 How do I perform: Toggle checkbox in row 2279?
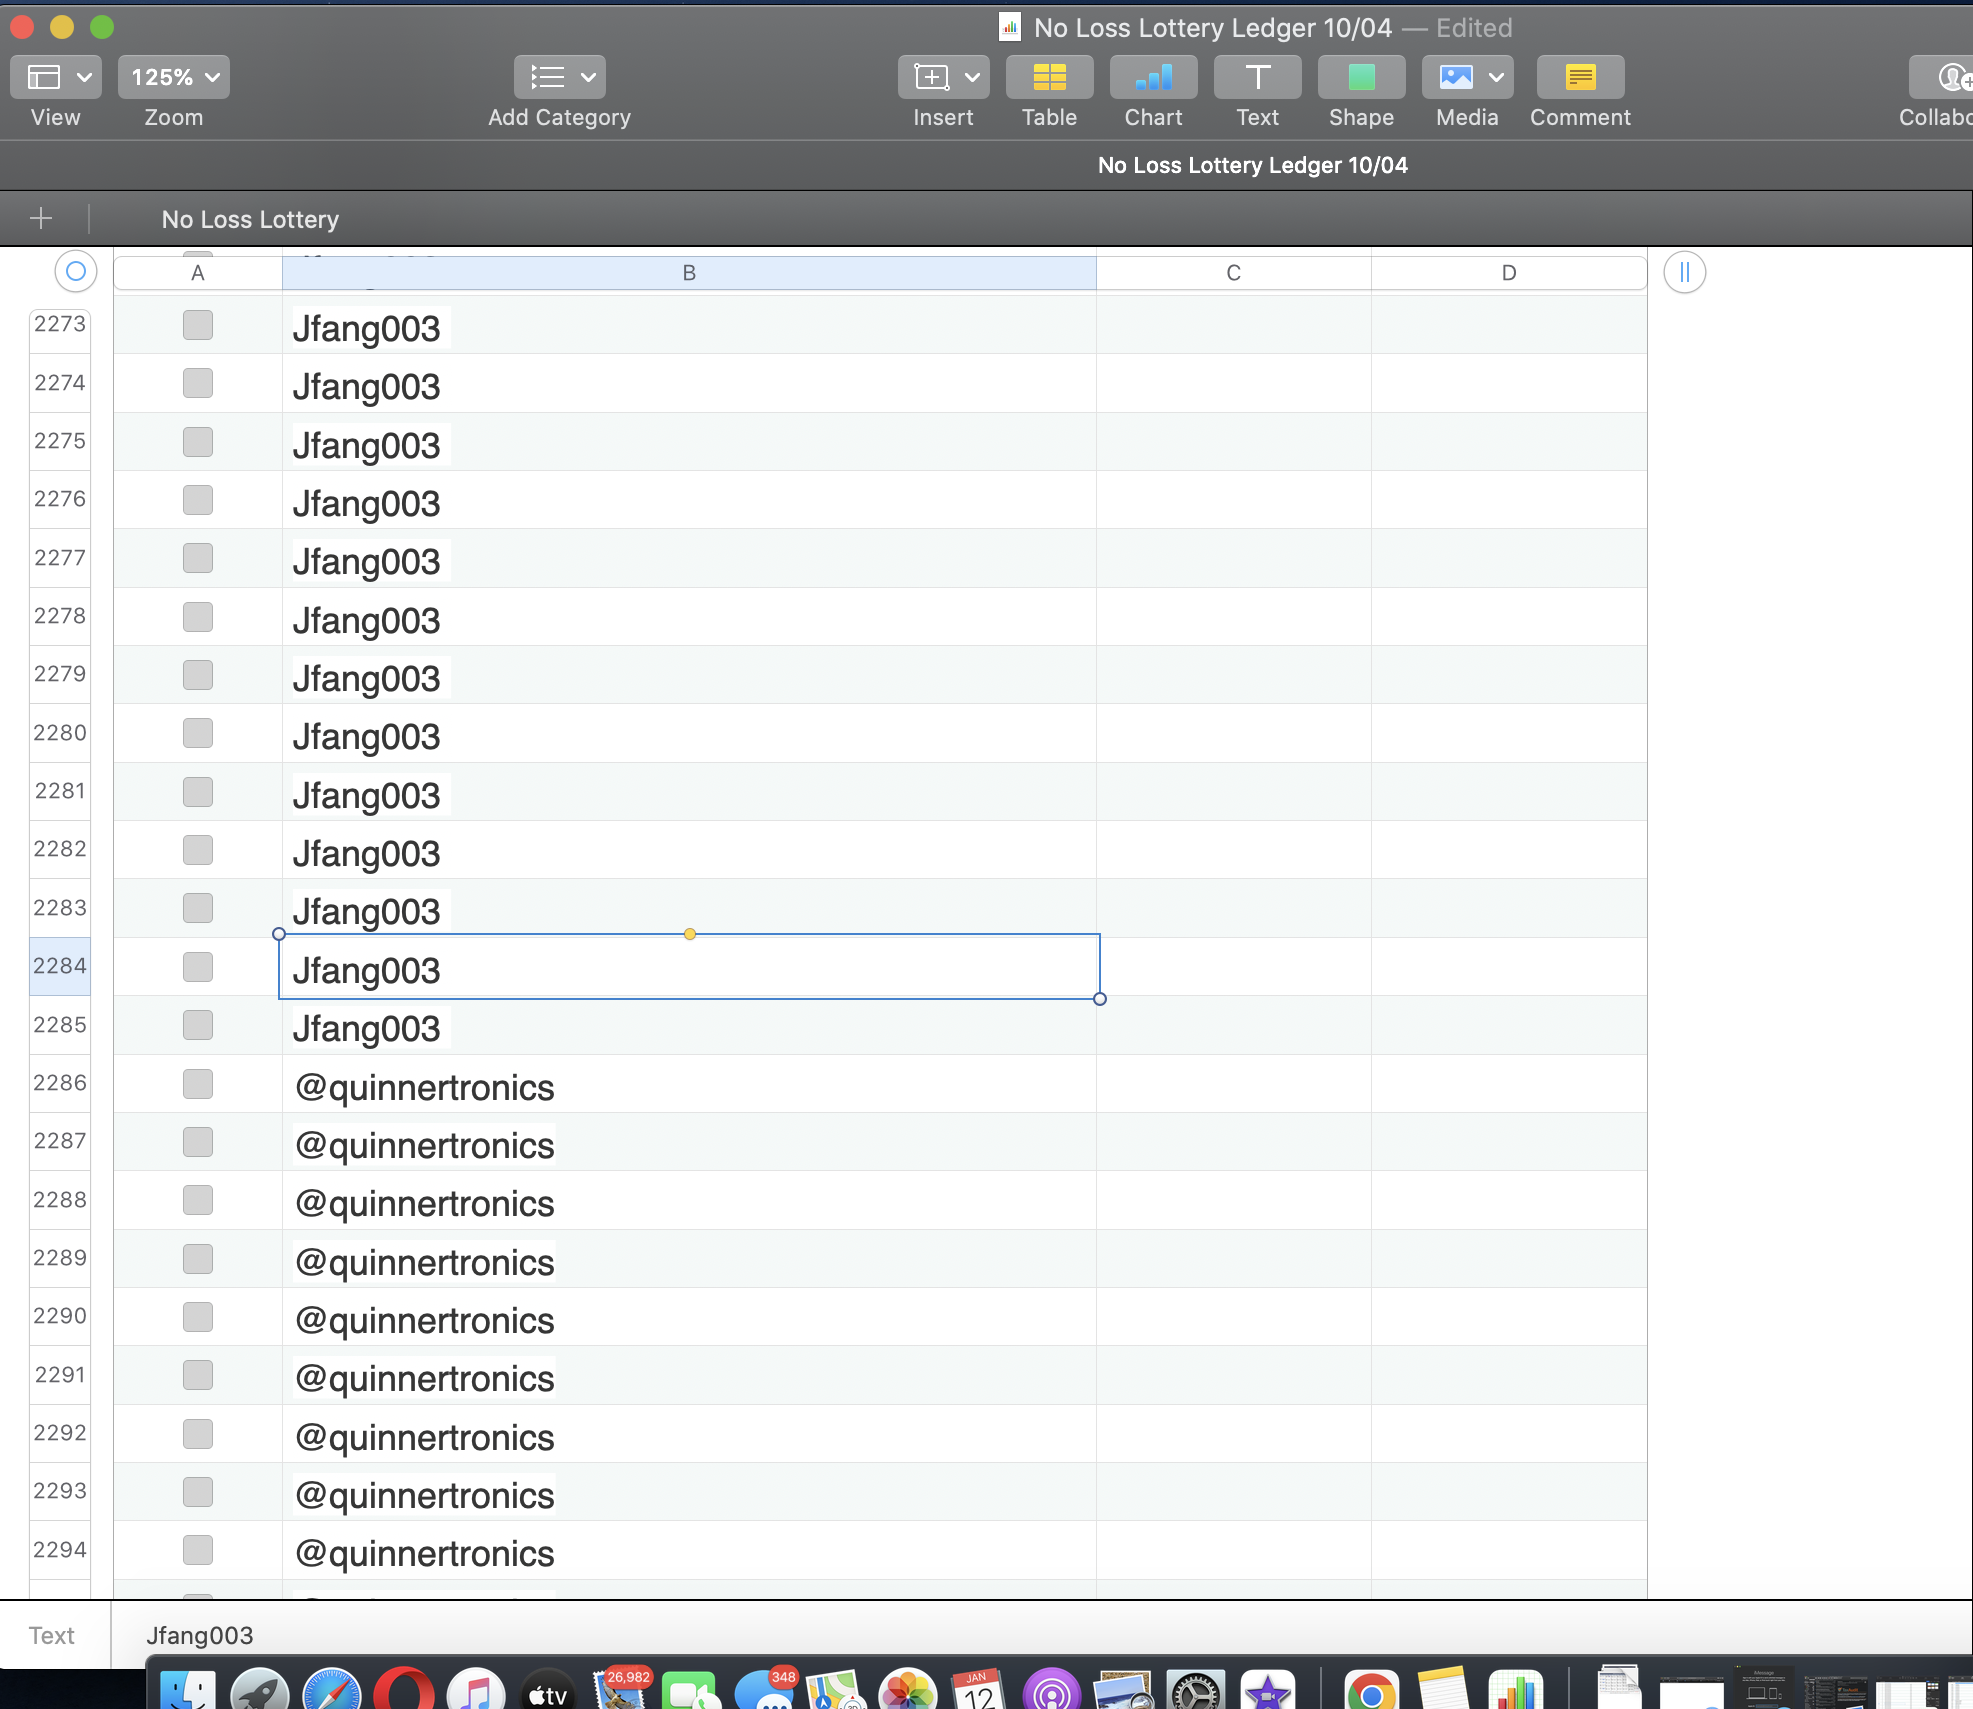point(198,675)
